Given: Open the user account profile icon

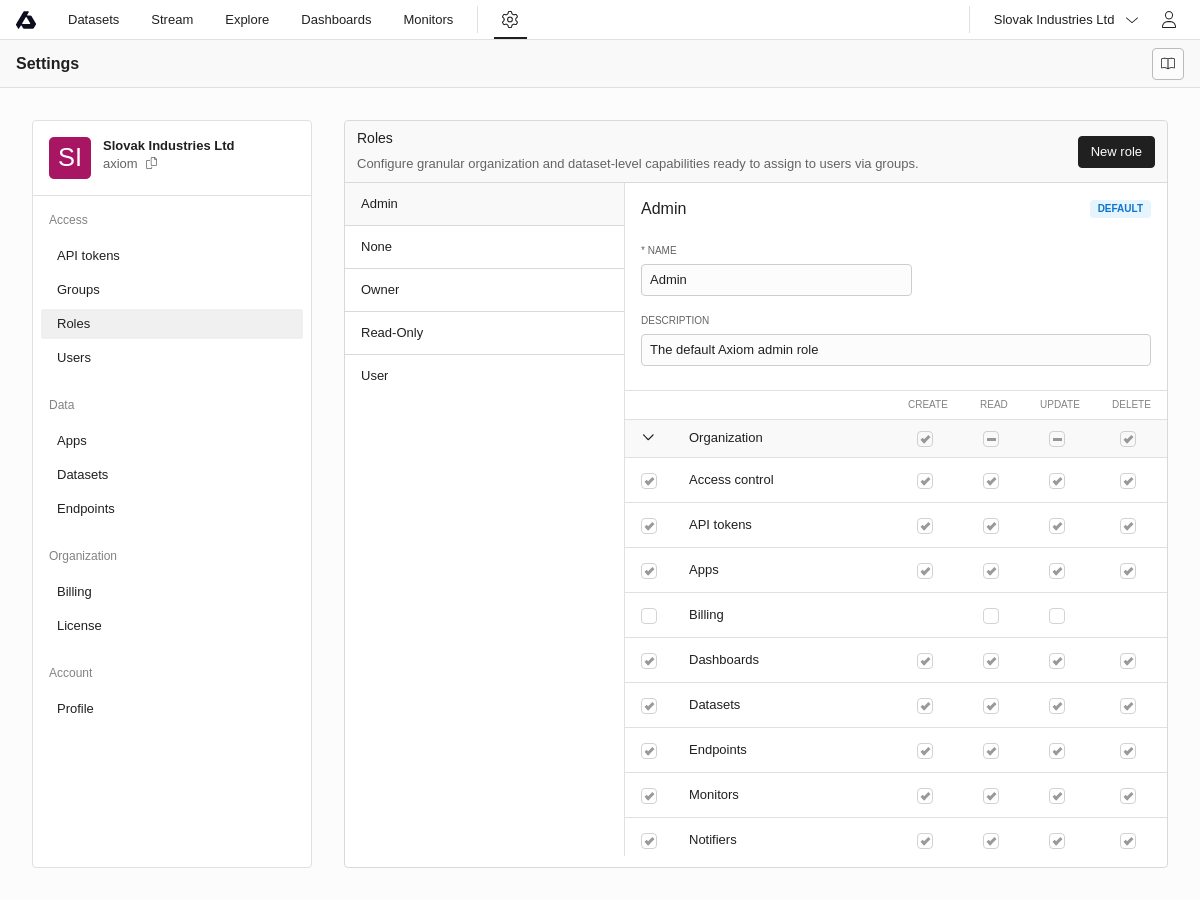Looking at the screenshot, I should pos(1168,20).
